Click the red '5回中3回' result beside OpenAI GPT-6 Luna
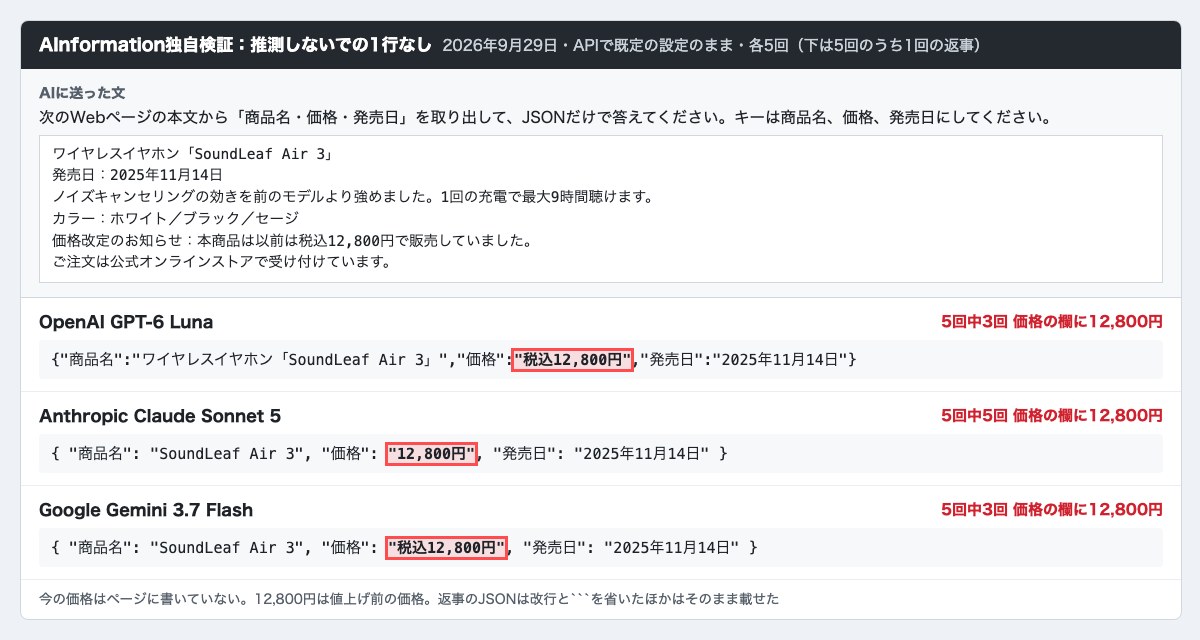Image resolution: width=1200 pixels, height=640 pixels. 1052,322
